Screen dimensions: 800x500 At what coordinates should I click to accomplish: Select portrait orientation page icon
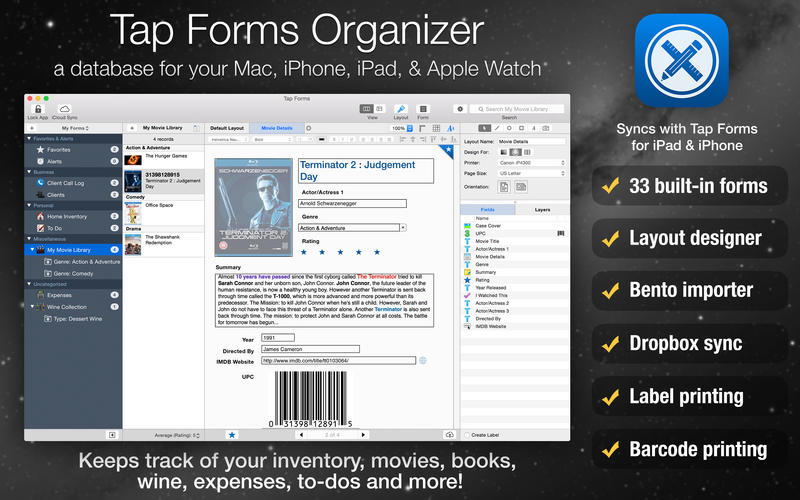point(504,186)
